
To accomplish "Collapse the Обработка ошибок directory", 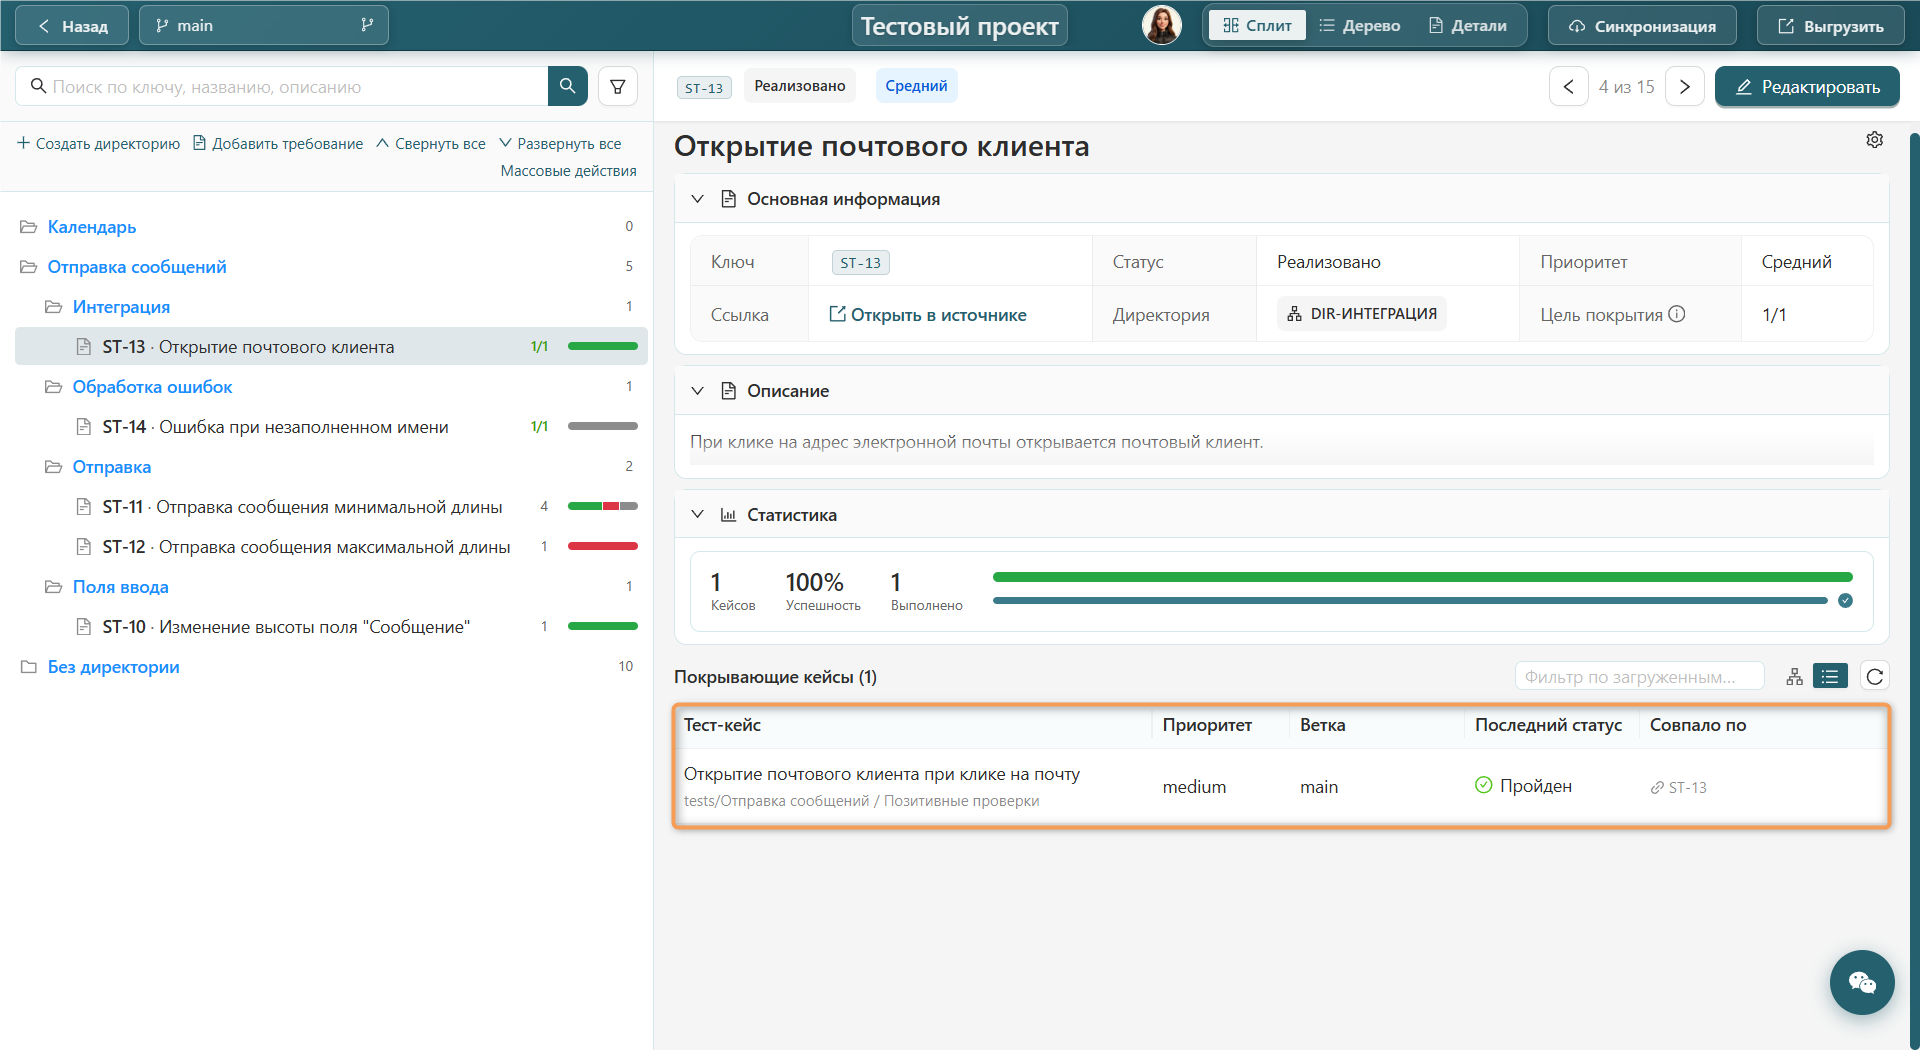I will pyautogui.click(x=54, y=387).
